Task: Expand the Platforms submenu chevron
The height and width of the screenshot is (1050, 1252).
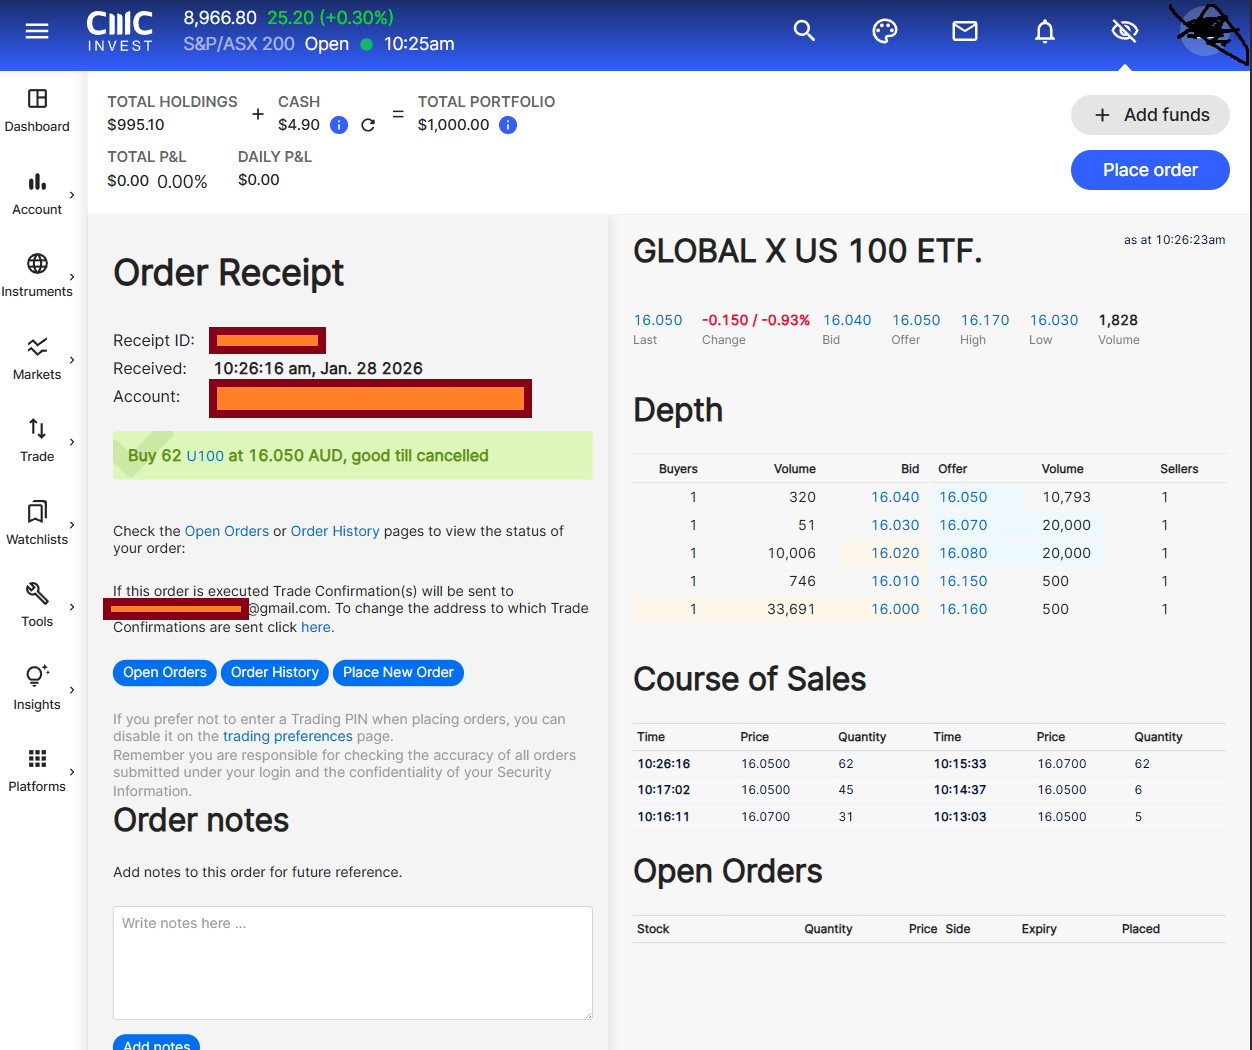Action: point(72,772)
